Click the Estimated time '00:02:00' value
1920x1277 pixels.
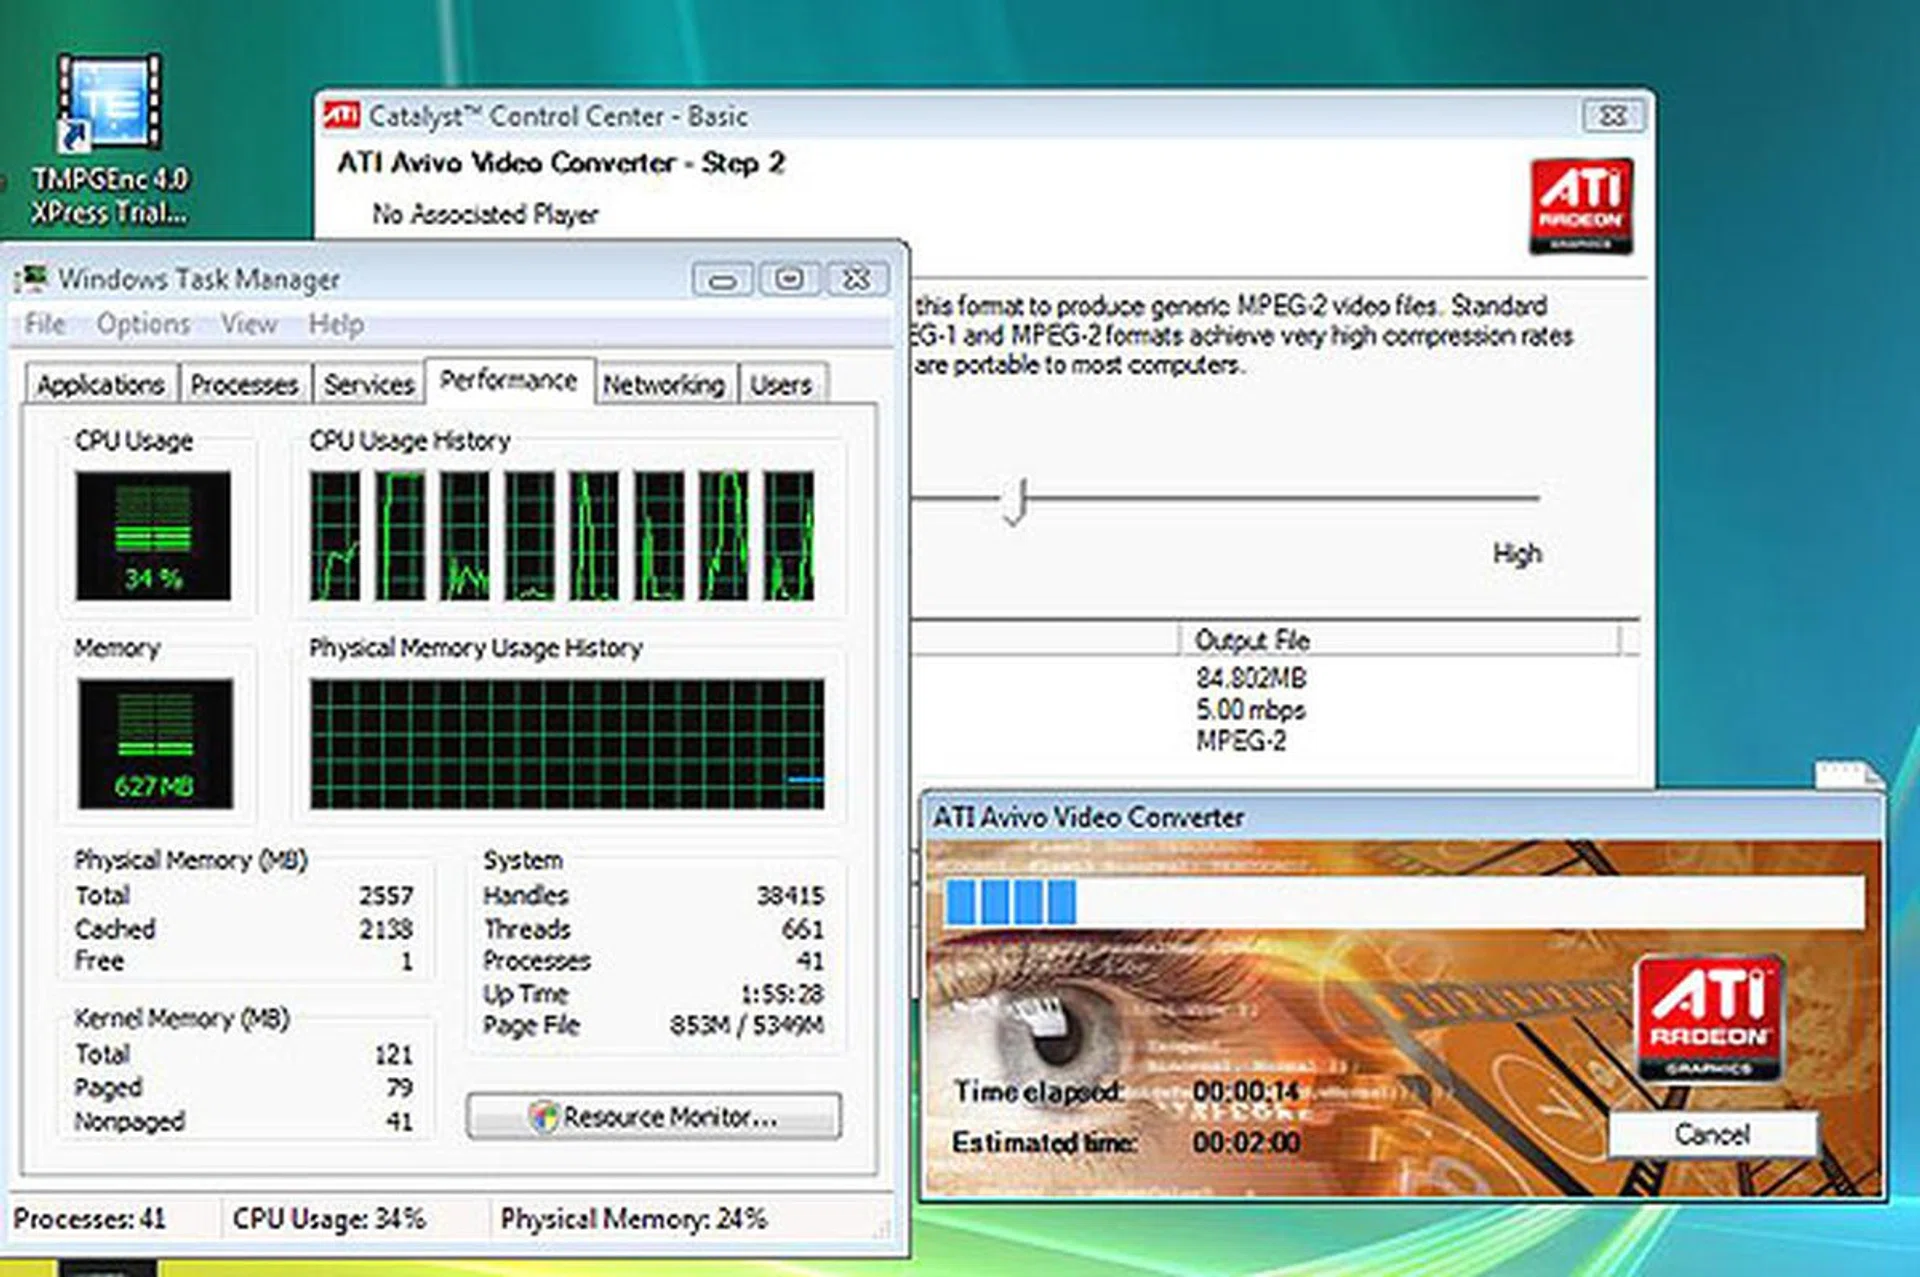point(1246,1142)
